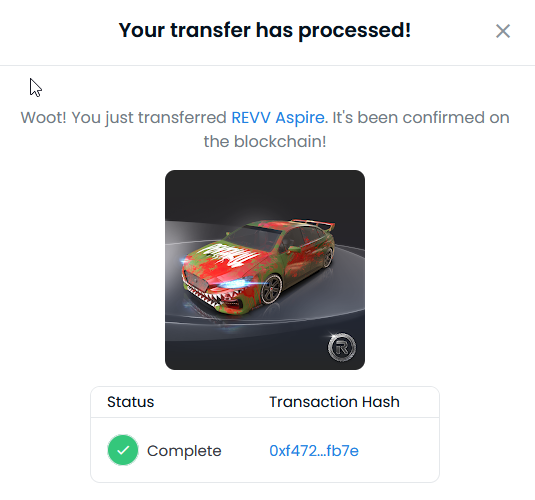Click the "Your transfer has processed!" title
This screenshot has height=500, width=535.
click(264, 30)
